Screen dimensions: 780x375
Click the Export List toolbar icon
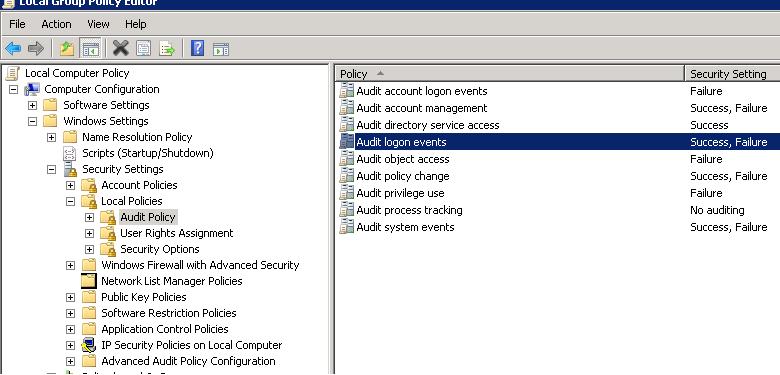(x=167, y=49)
